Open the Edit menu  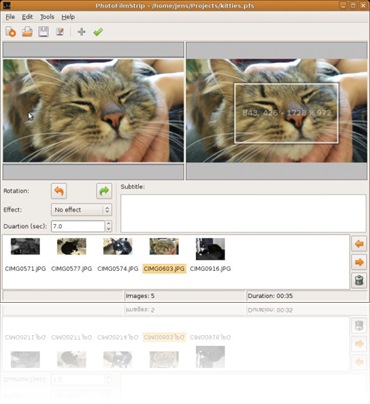tap(27, 17)
